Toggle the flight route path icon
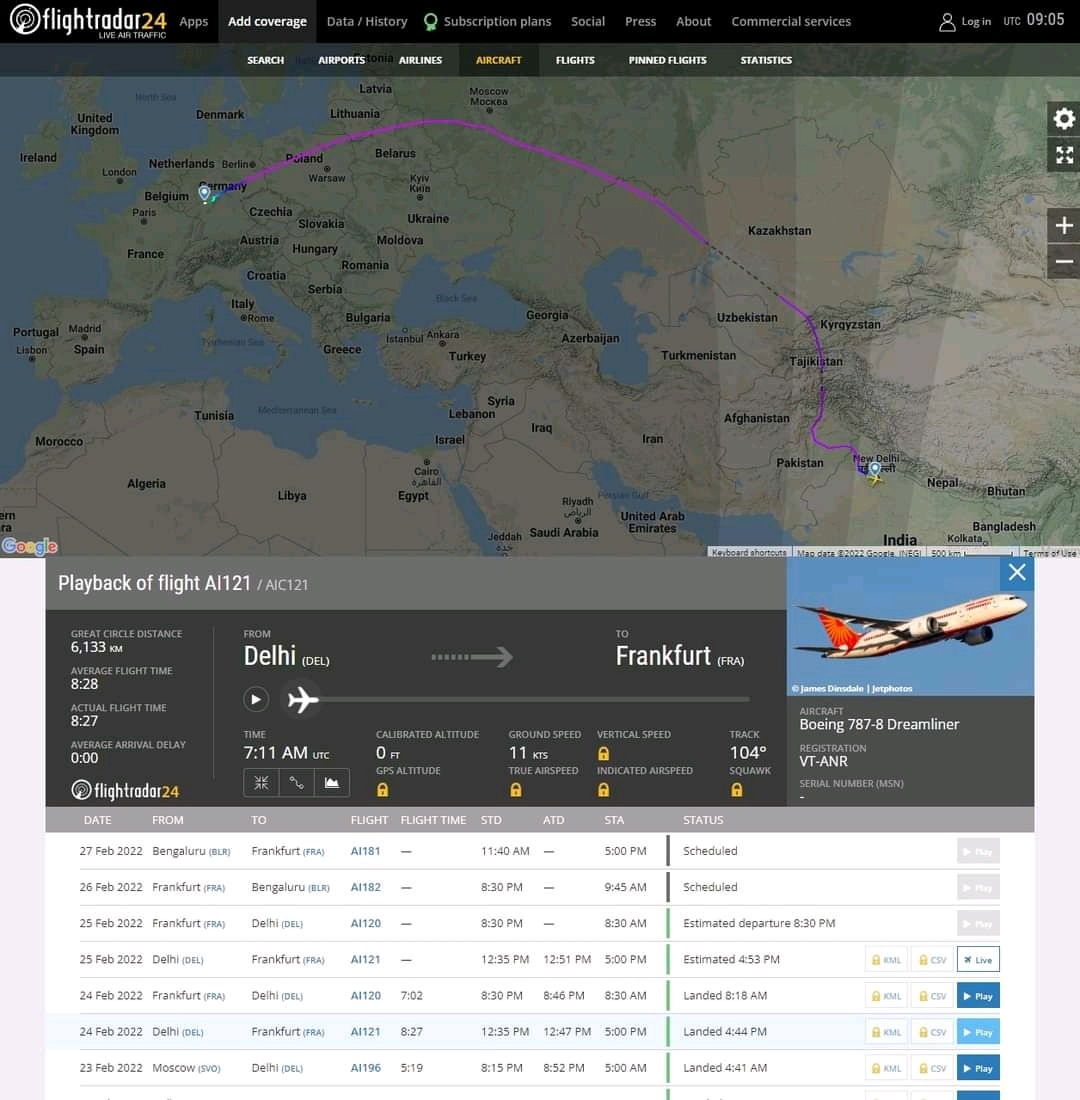Screen dimensions: 1080x1100 coord(297,783)
